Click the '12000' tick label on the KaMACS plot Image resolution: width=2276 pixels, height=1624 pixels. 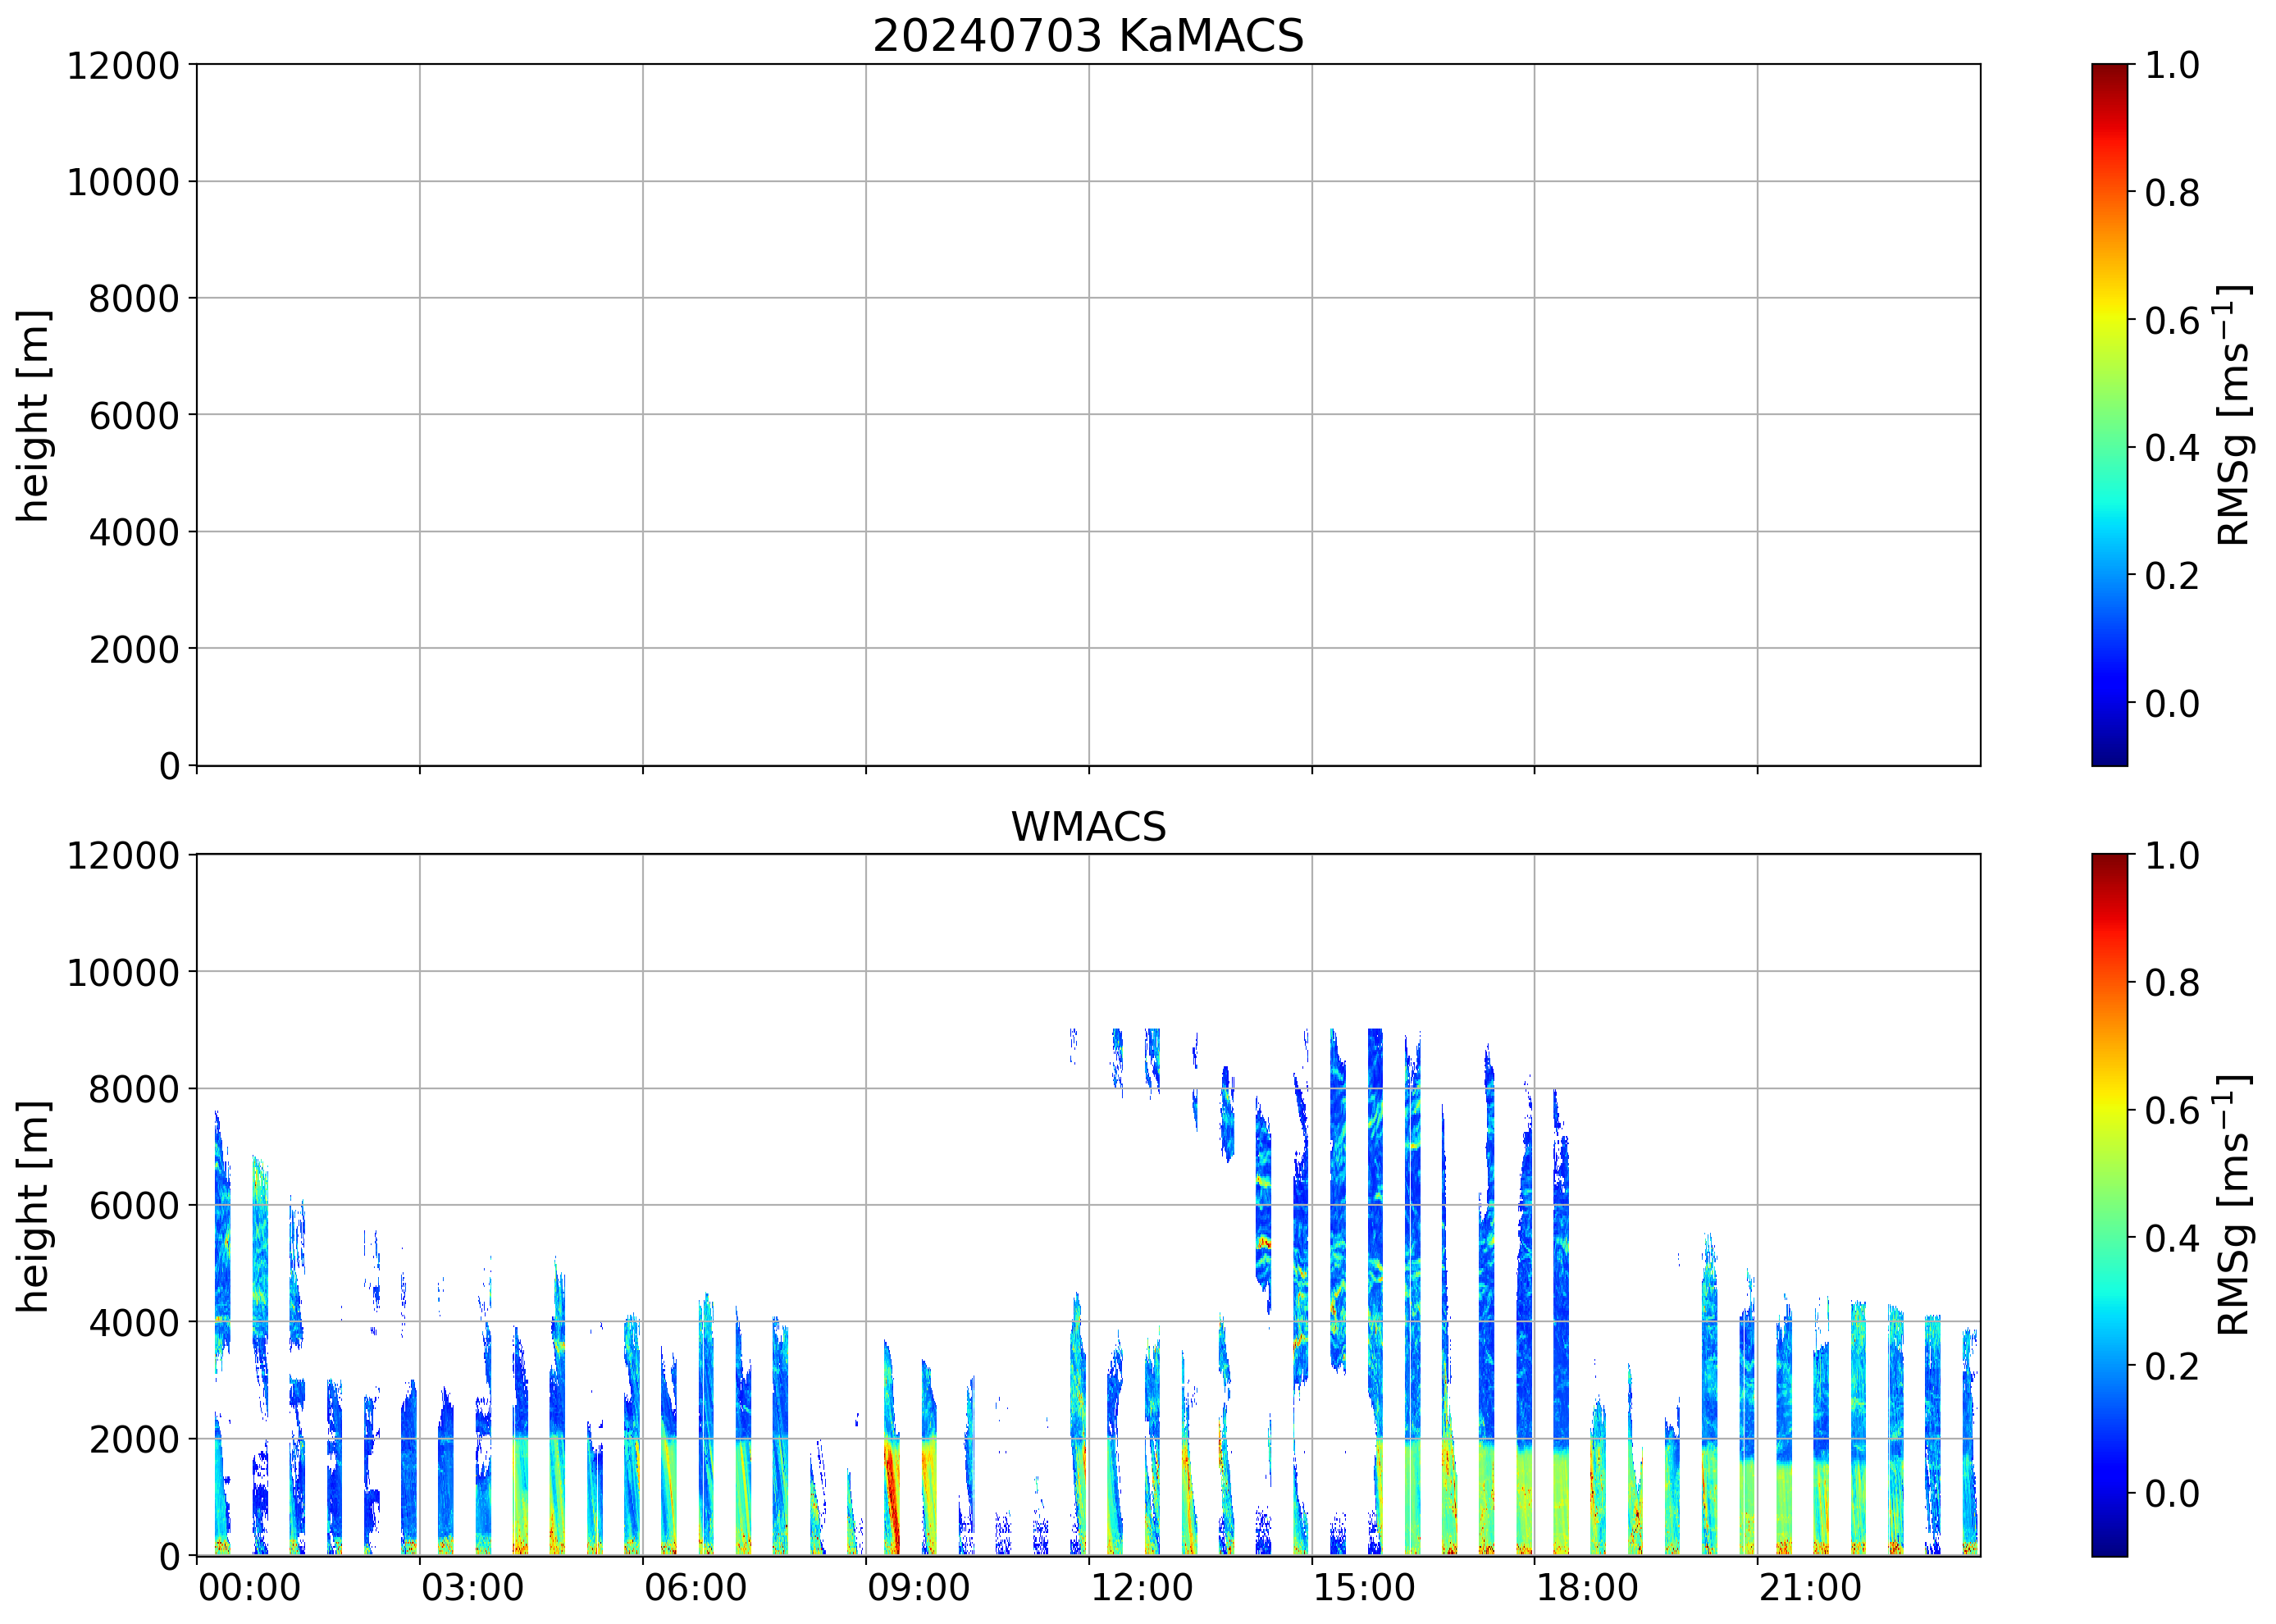coord(122,66)
